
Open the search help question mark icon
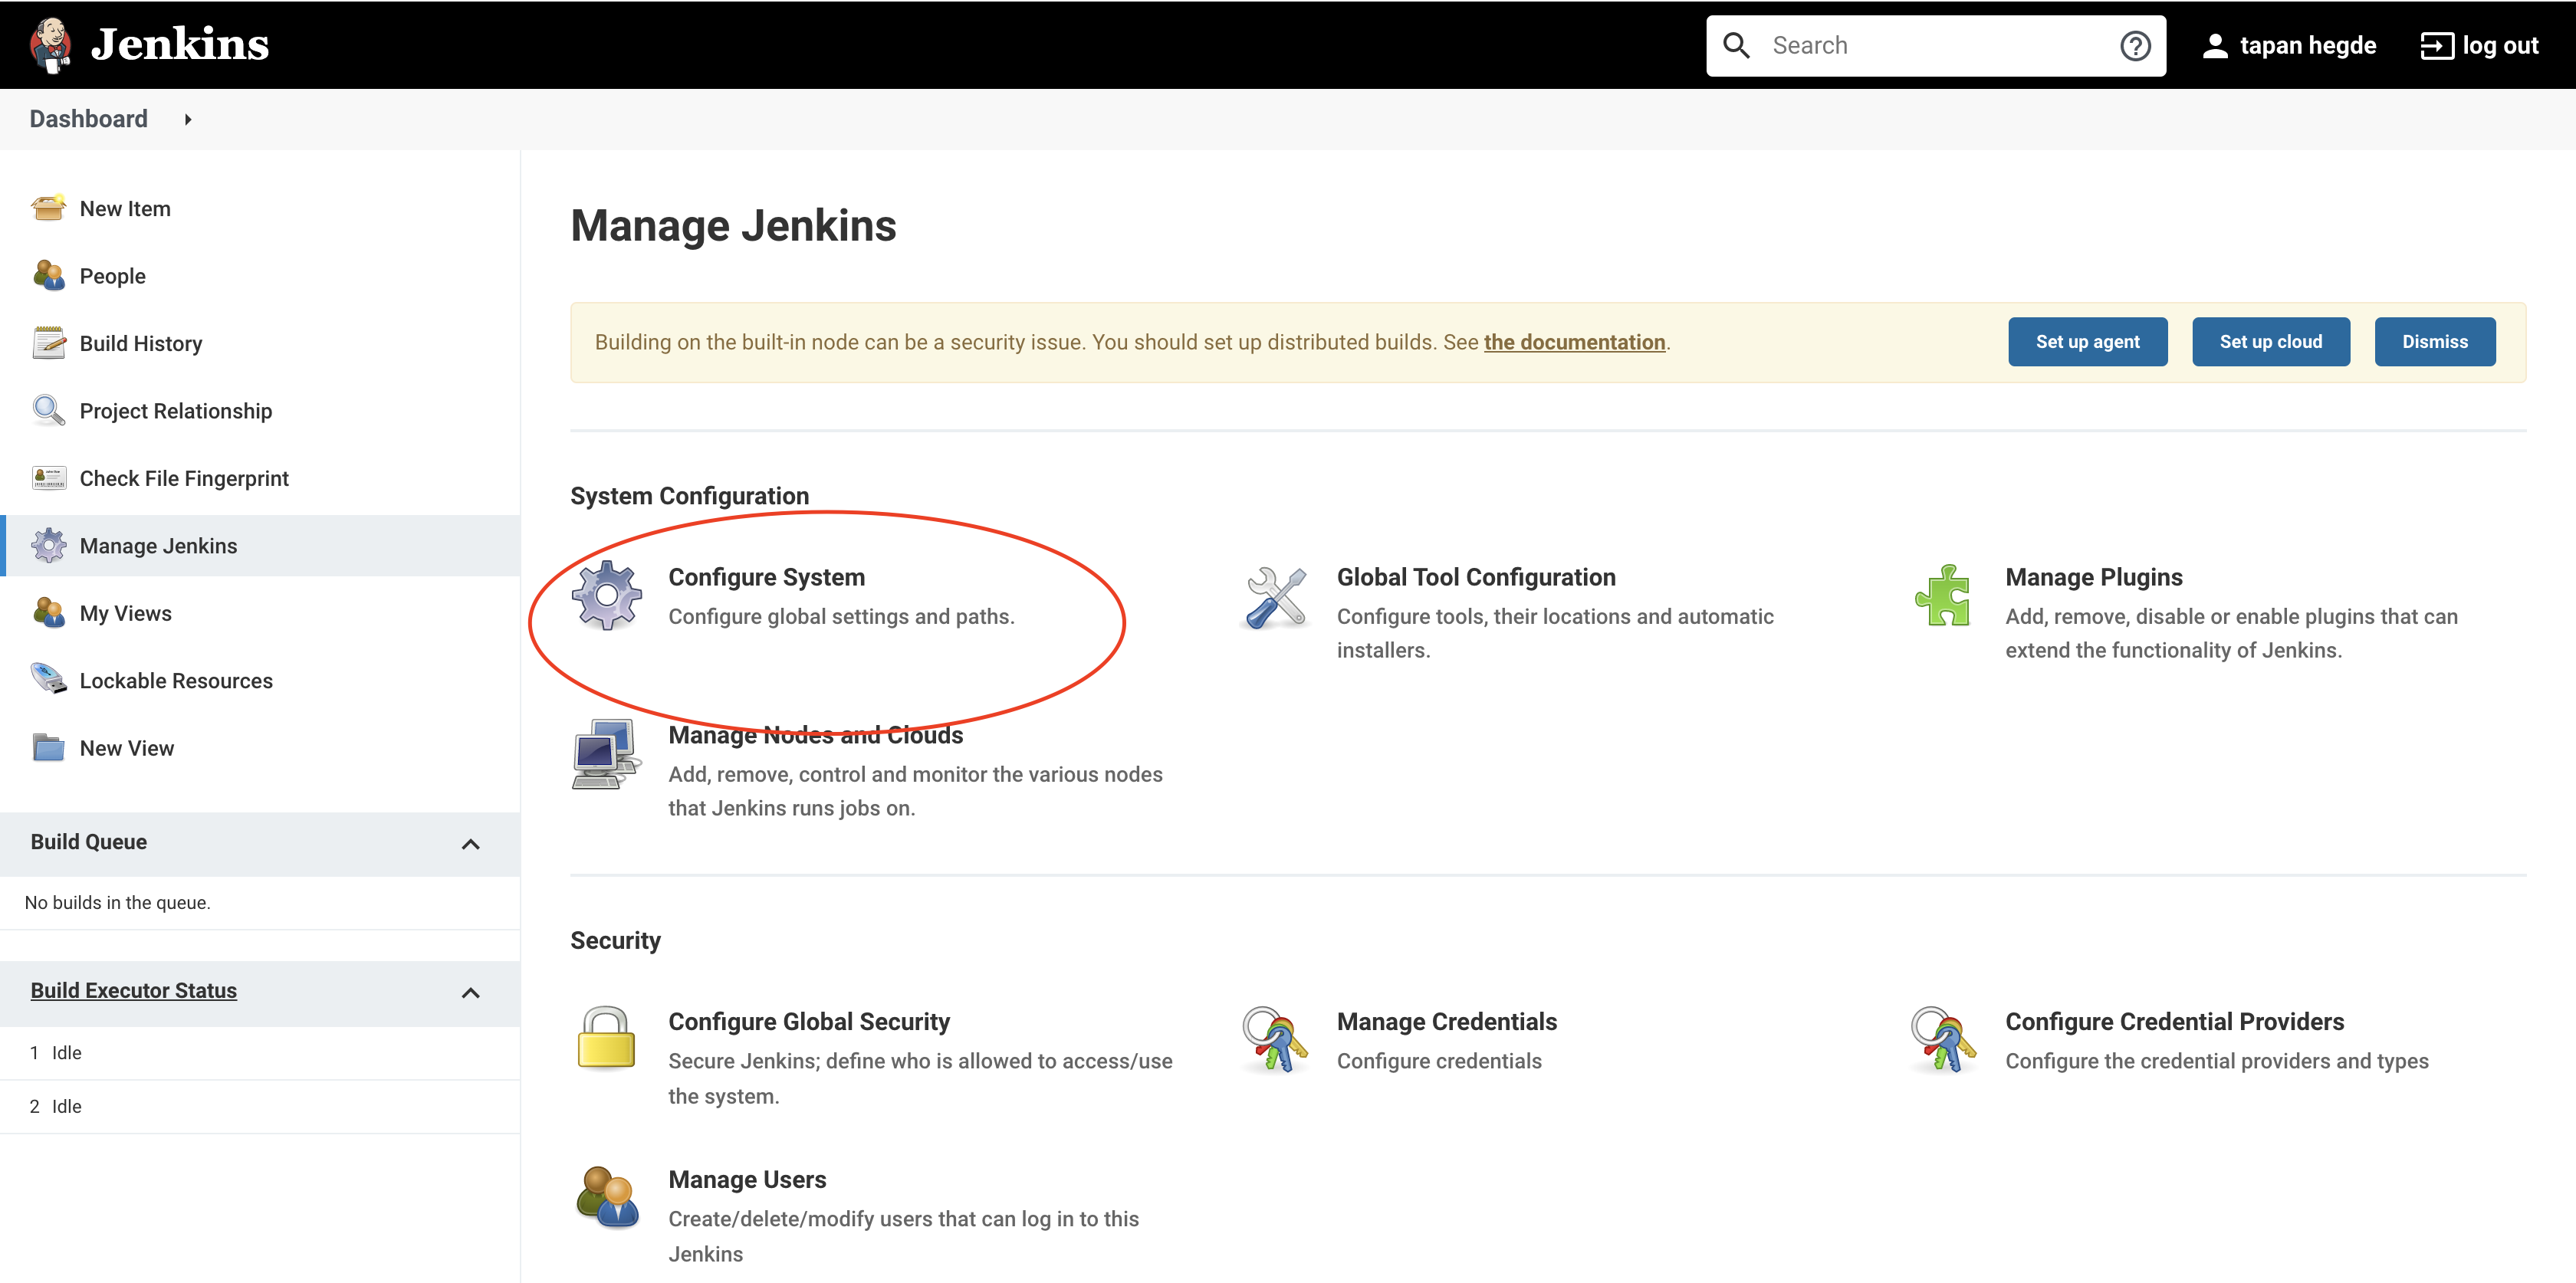pyautogui.click(x=2135, y=46)
